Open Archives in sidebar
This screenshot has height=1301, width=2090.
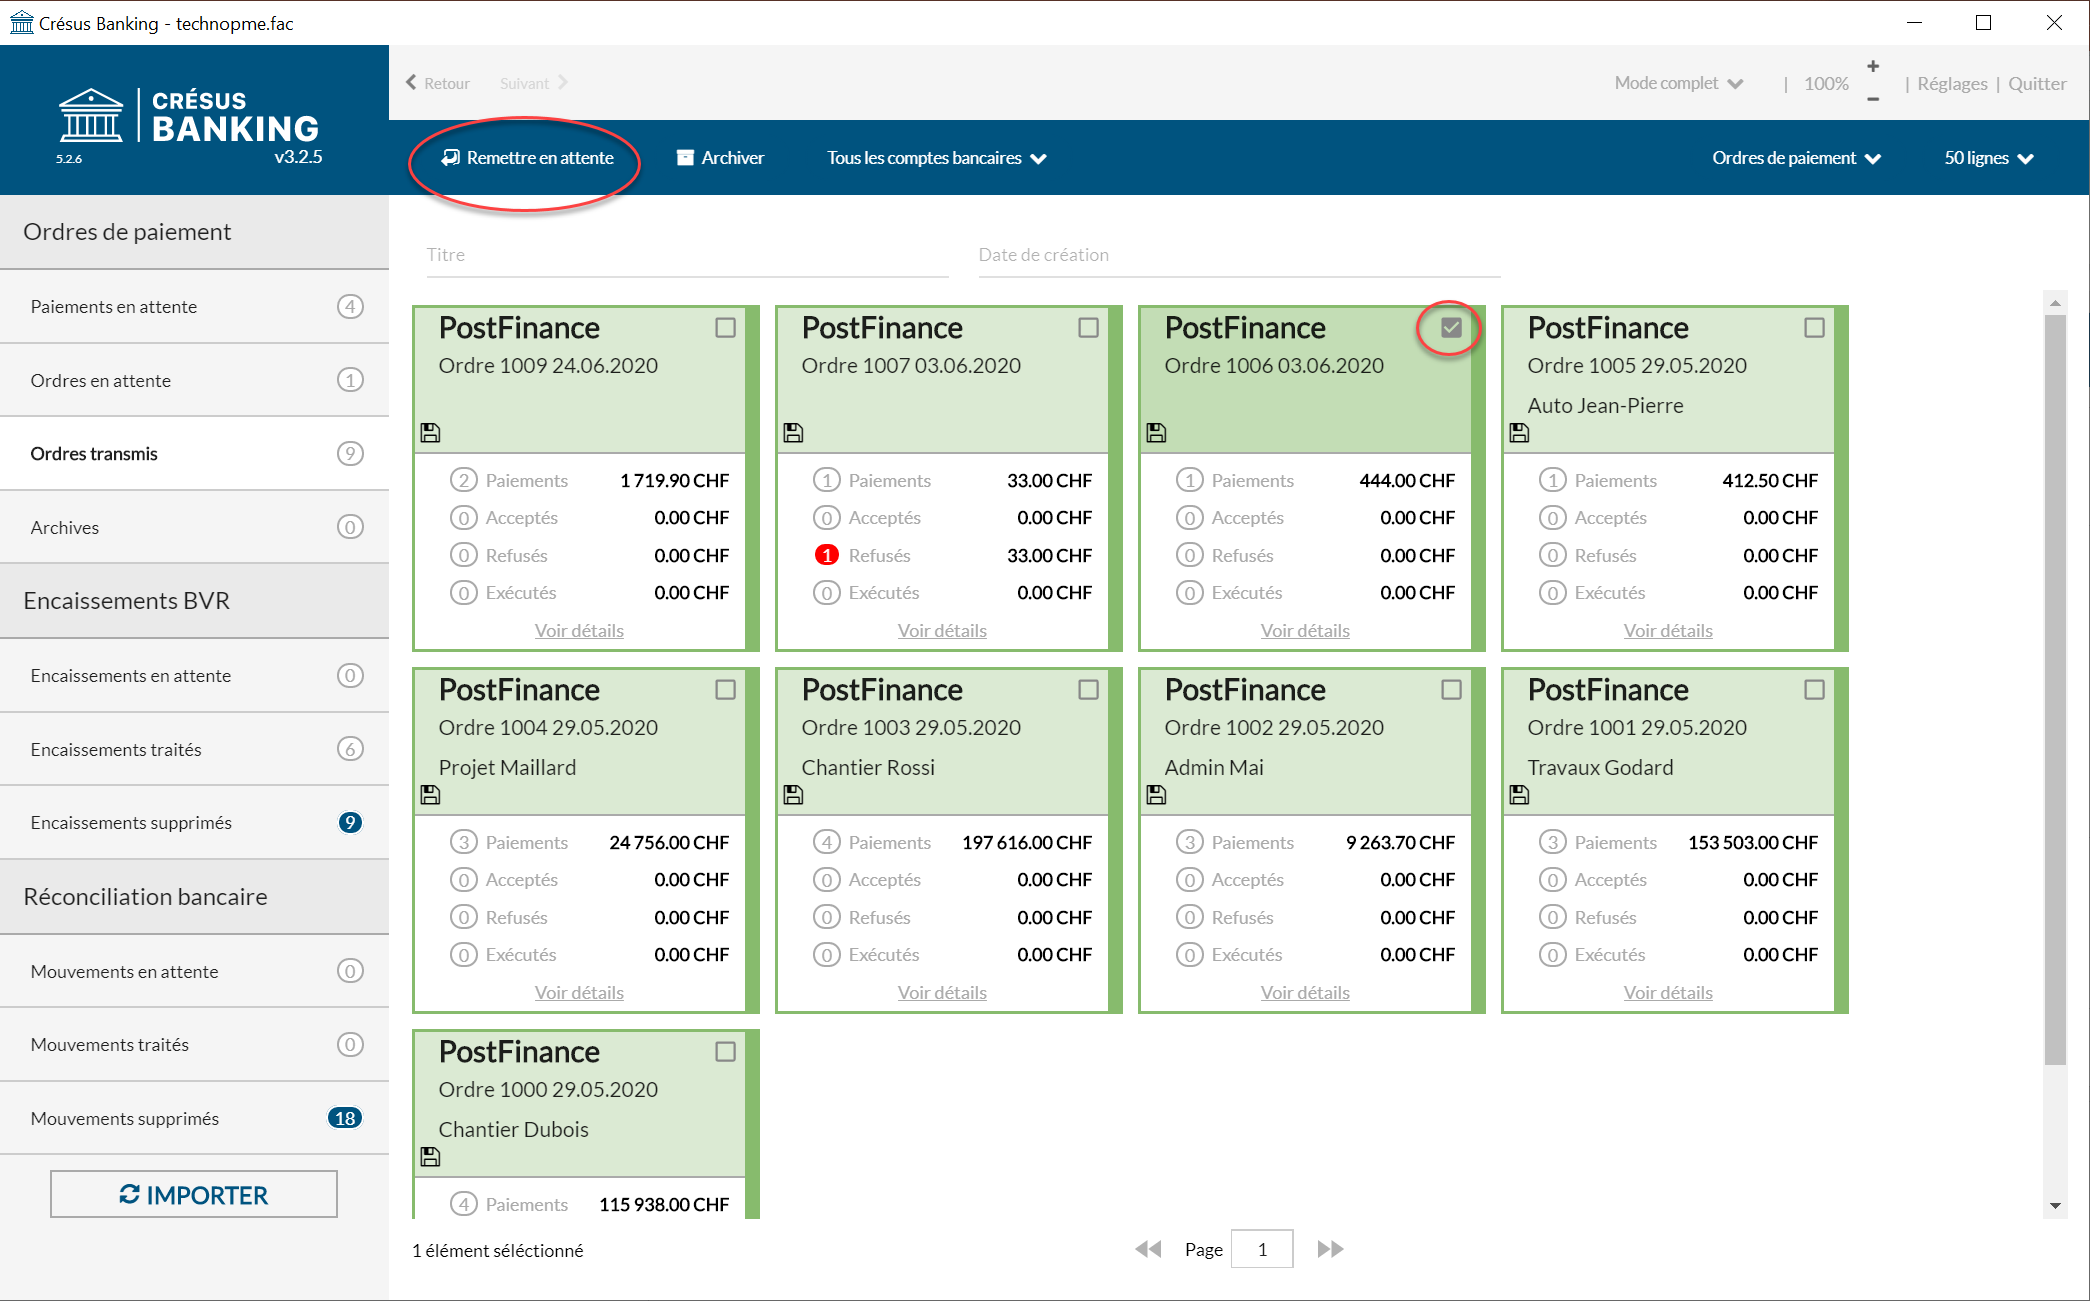(195, 527)
